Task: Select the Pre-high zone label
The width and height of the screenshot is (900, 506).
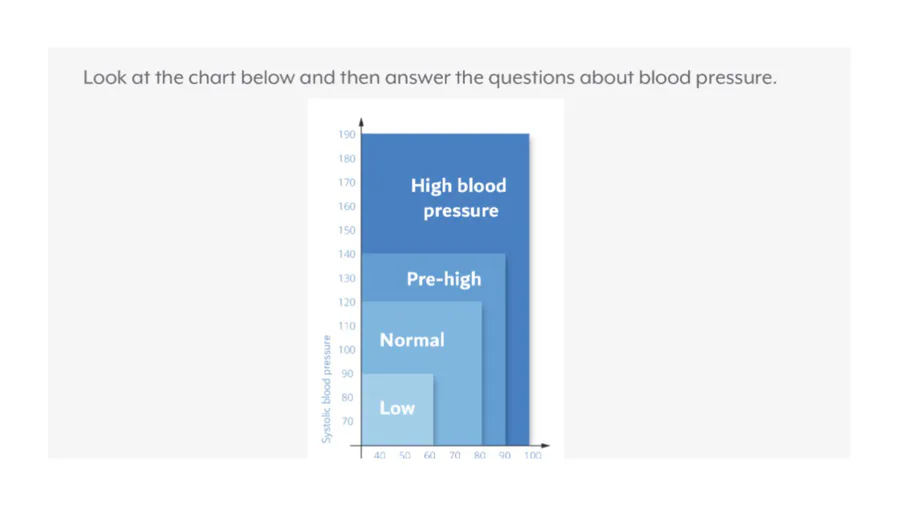Action: tap(444, 279)
